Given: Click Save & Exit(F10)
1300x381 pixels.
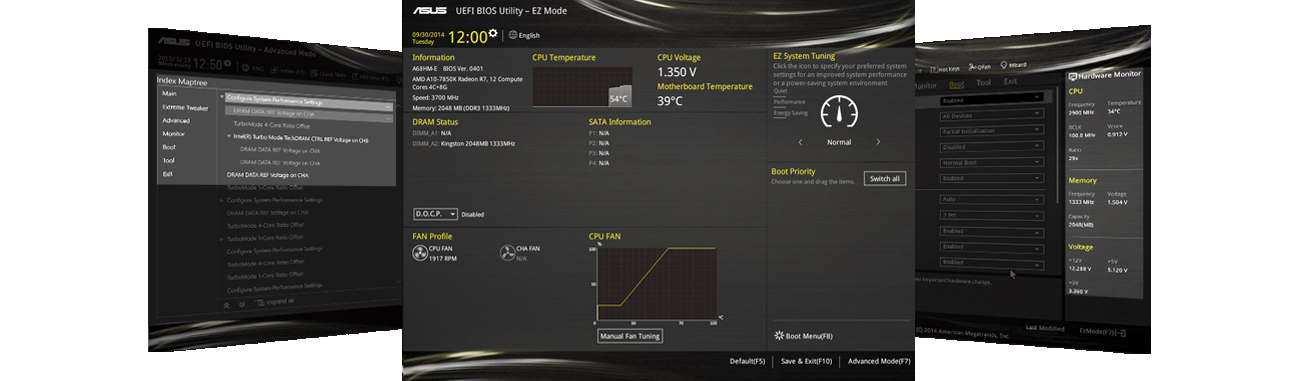Looking at the screenshot, I should (x=806, y=360).
